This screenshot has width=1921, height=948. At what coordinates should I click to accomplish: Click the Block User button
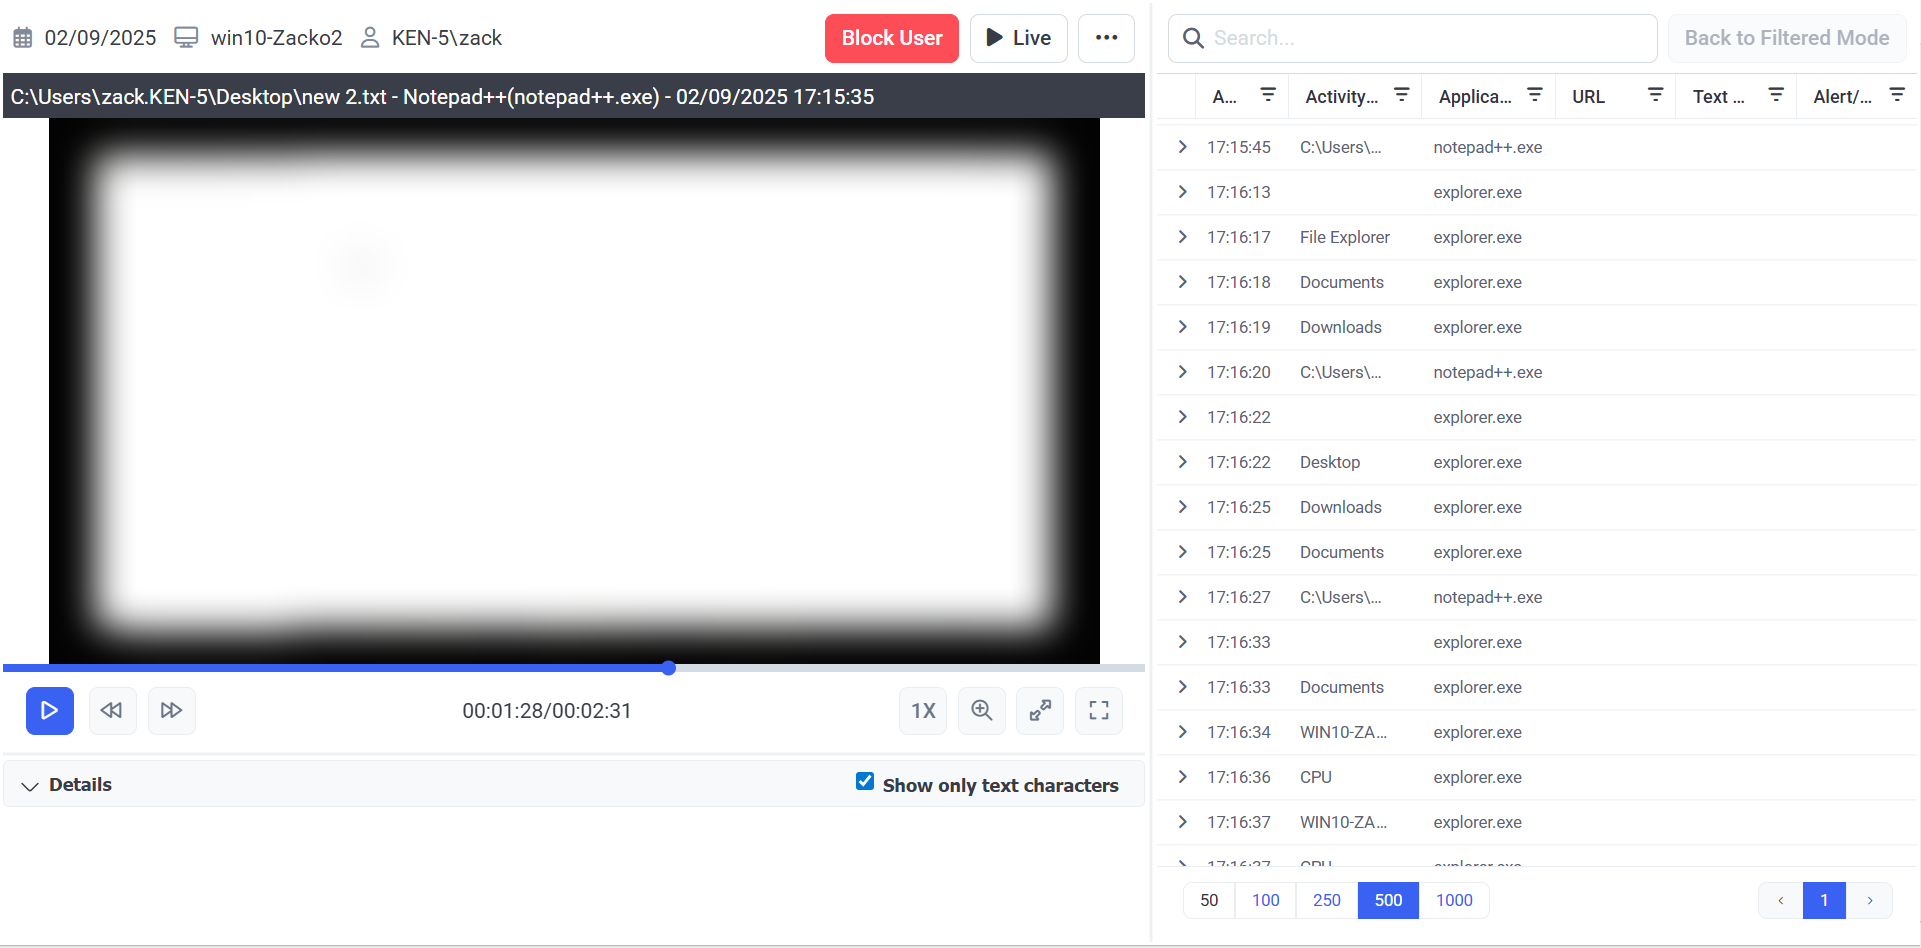(891, 38)
